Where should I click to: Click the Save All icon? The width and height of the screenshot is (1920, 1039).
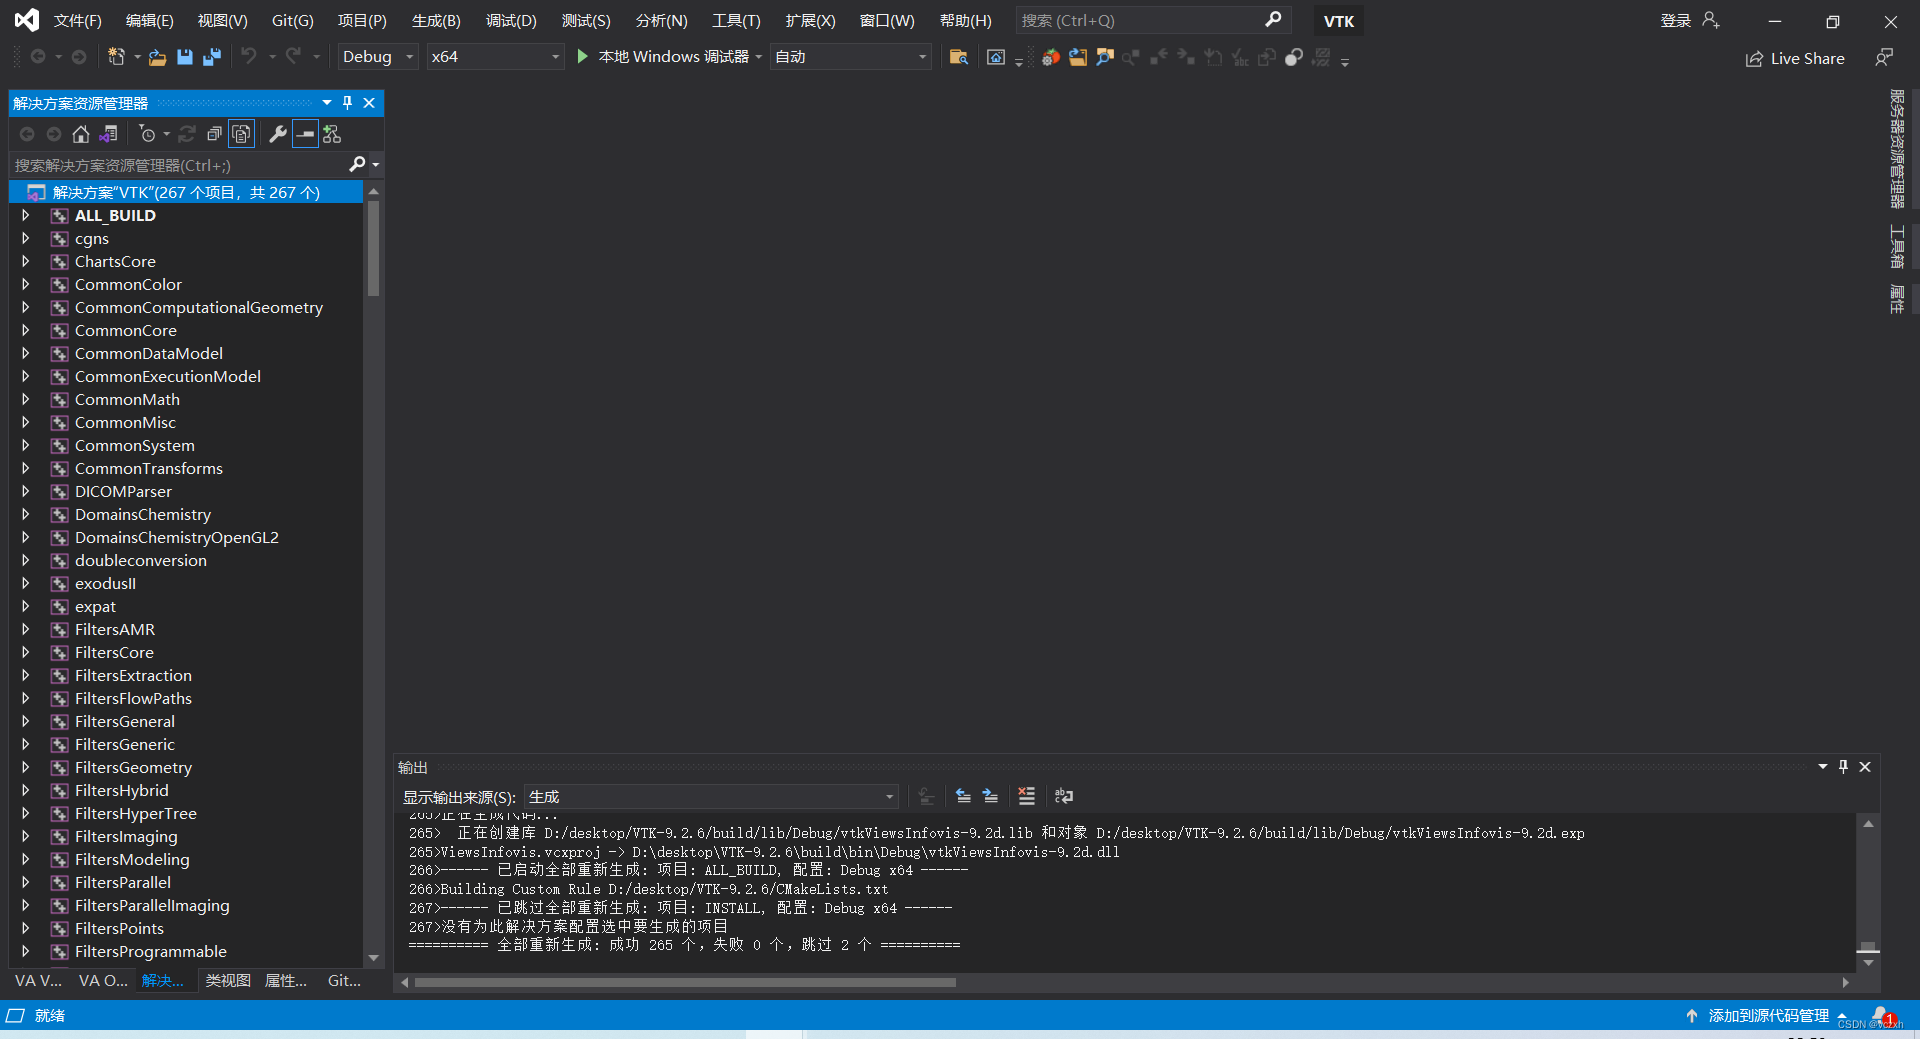pos(211,57)
